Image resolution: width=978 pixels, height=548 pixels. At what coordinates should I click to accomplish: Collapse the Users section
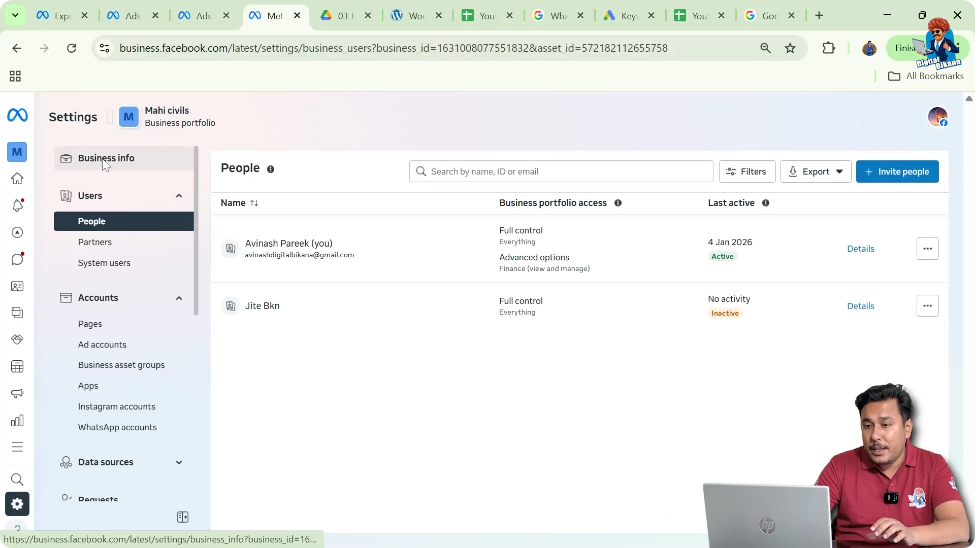point(179,196)
